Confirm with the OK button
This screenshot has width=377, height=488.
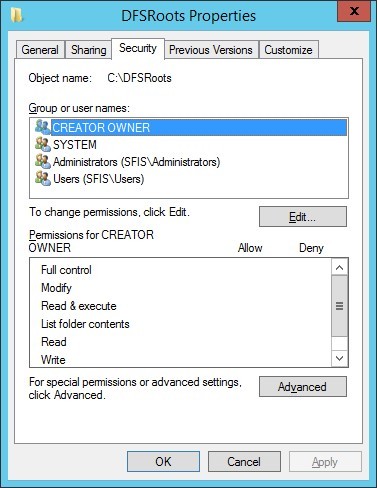163,462
